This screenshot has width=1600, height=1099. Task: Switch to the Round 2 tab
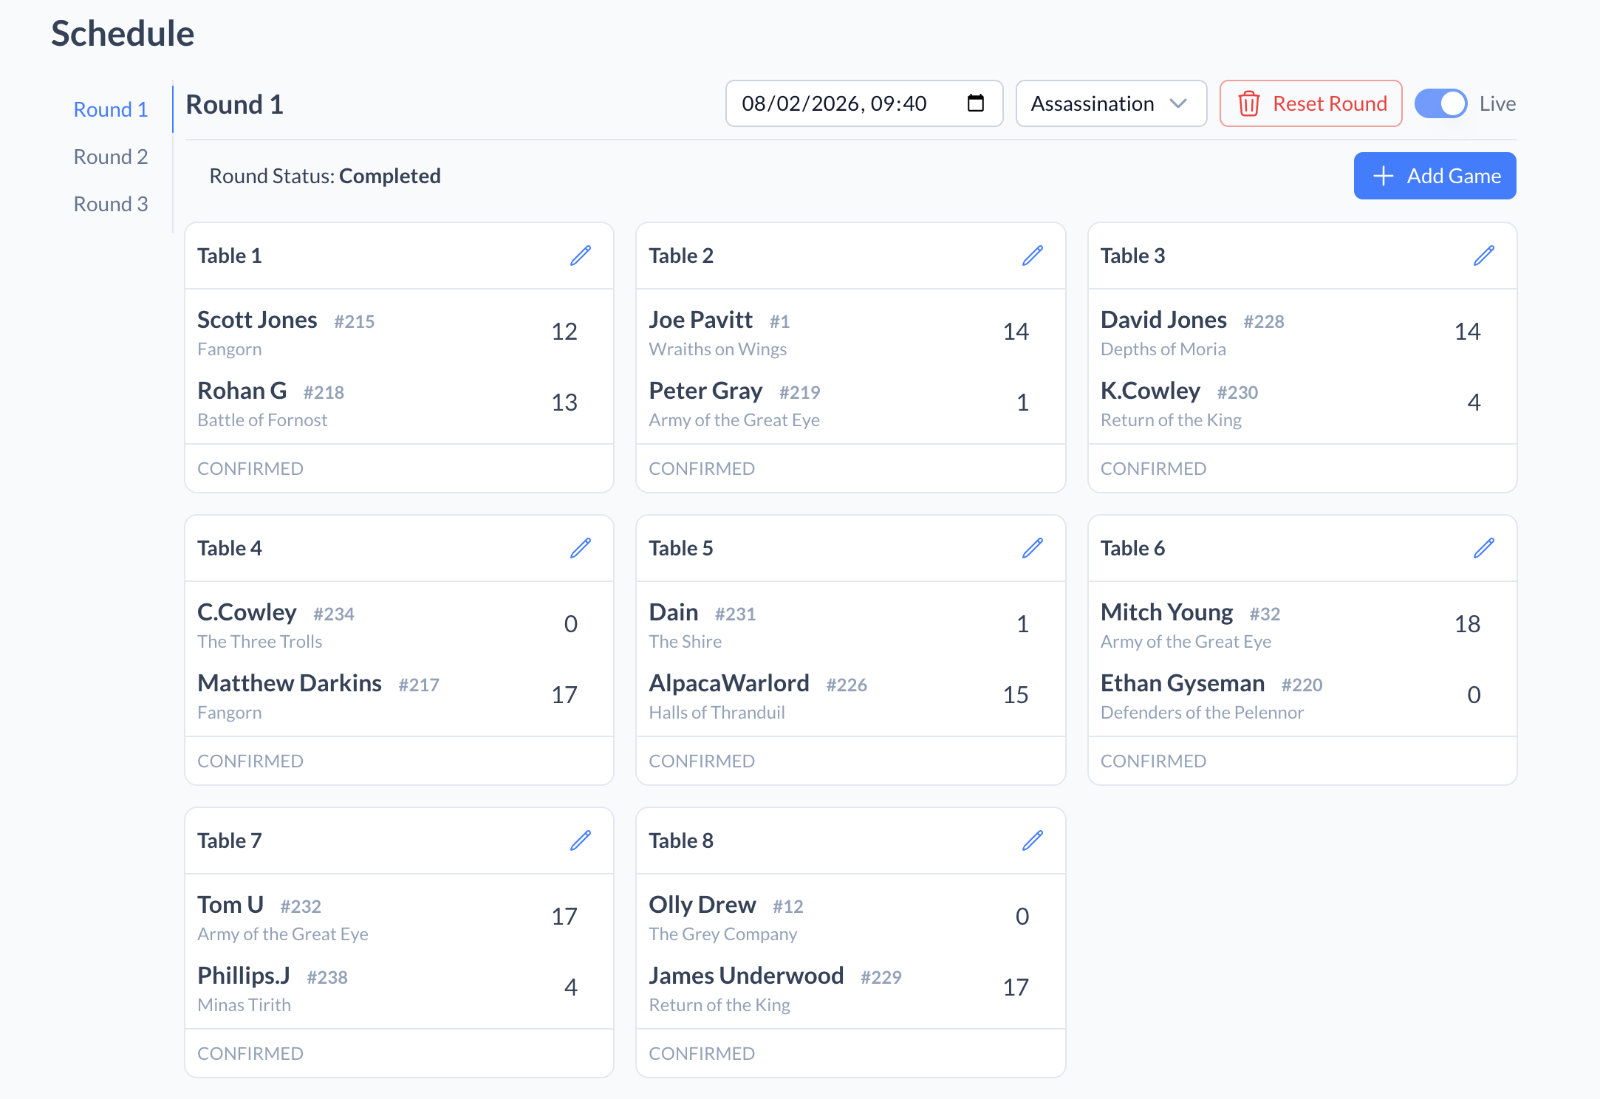point(111,157)
